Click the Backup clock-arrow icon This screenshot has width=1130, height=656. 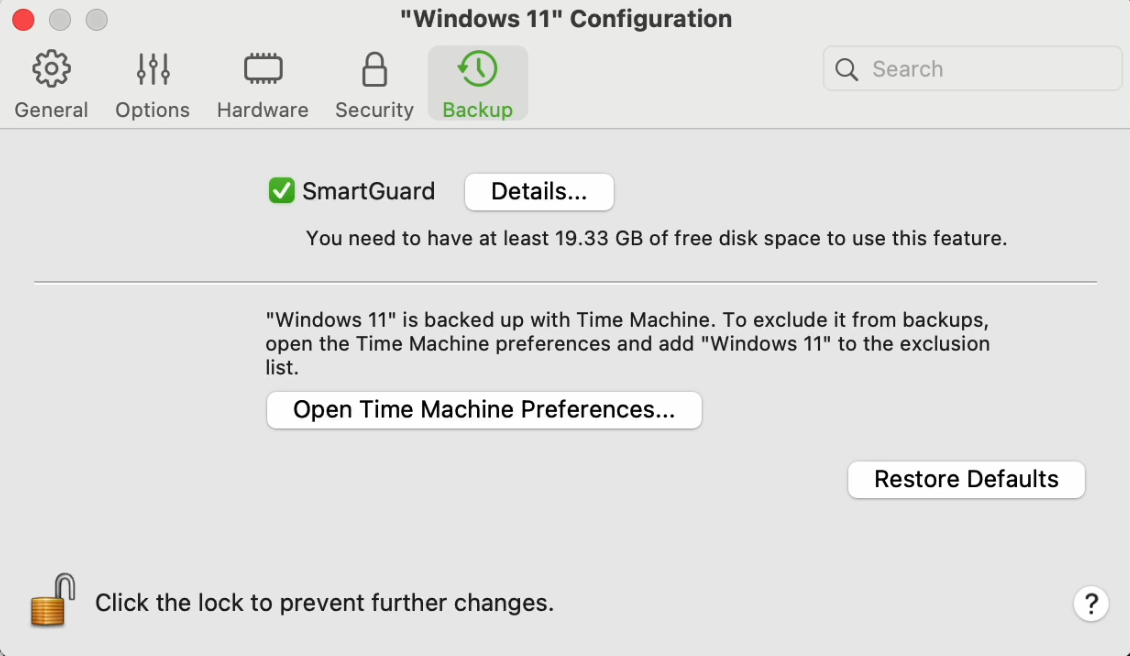478,69
